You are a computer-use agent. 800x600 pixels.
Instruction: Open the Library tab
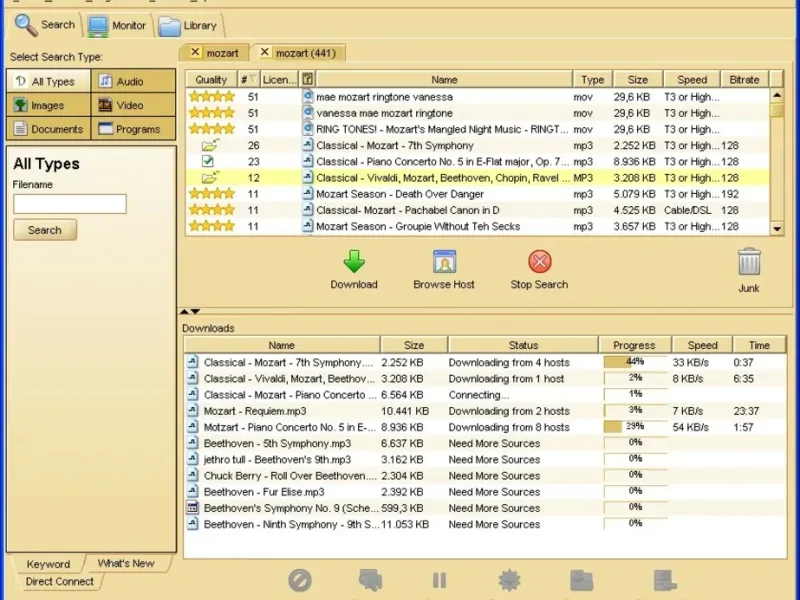pos(189,25)
